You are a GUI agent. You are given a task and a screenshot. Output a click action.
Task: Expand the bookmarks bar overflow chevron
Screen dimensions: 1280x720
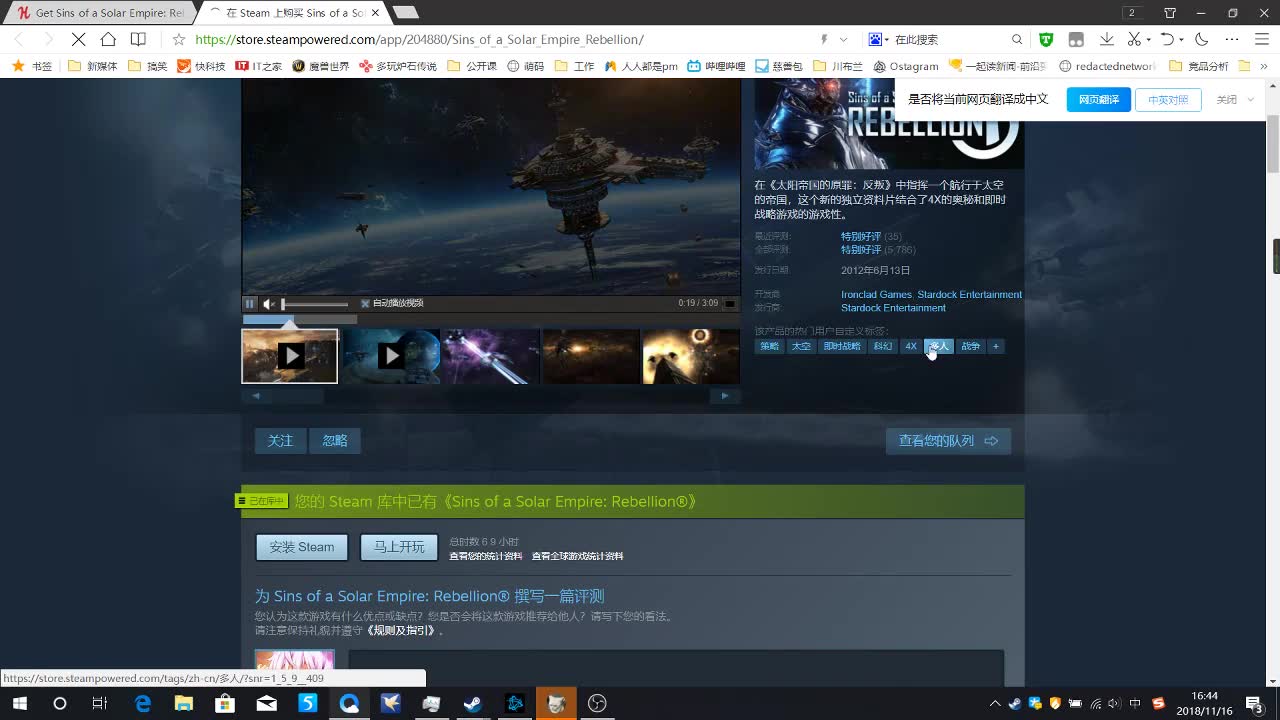point(1264,66)
